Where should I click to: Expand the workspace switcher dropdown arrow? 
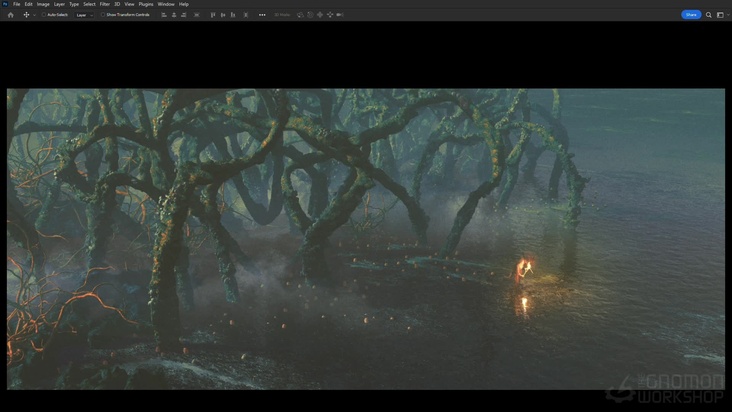(x=728, y=15)
